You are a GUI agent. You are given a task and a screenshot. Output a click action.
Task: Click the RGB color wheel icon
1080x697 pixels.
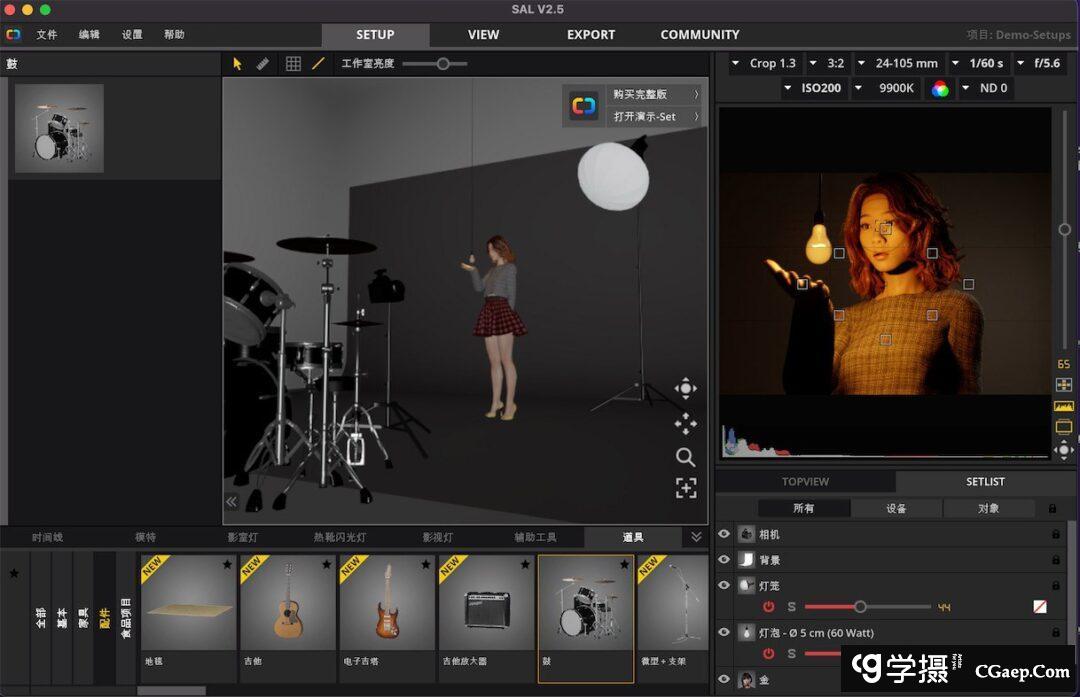click(940, 88)
